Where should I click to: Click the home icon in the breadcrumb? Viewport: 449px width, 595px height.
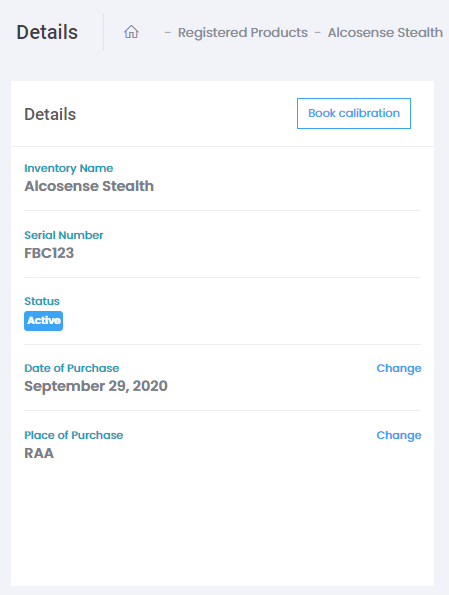131,32
